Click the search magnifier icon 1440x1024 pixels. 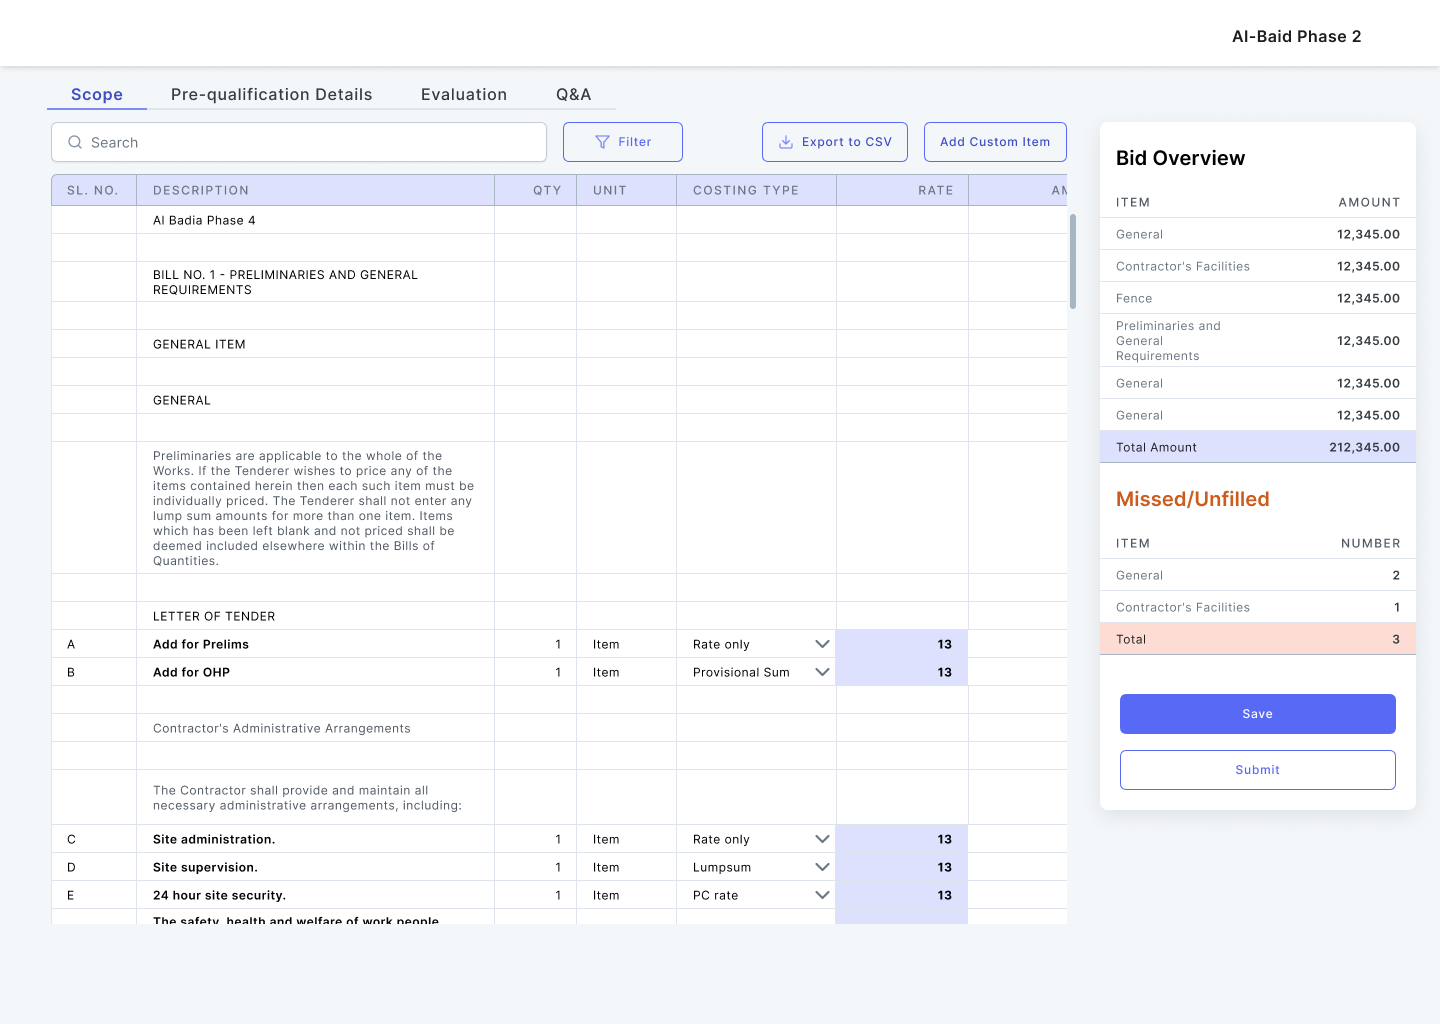[x=75, y=142]
